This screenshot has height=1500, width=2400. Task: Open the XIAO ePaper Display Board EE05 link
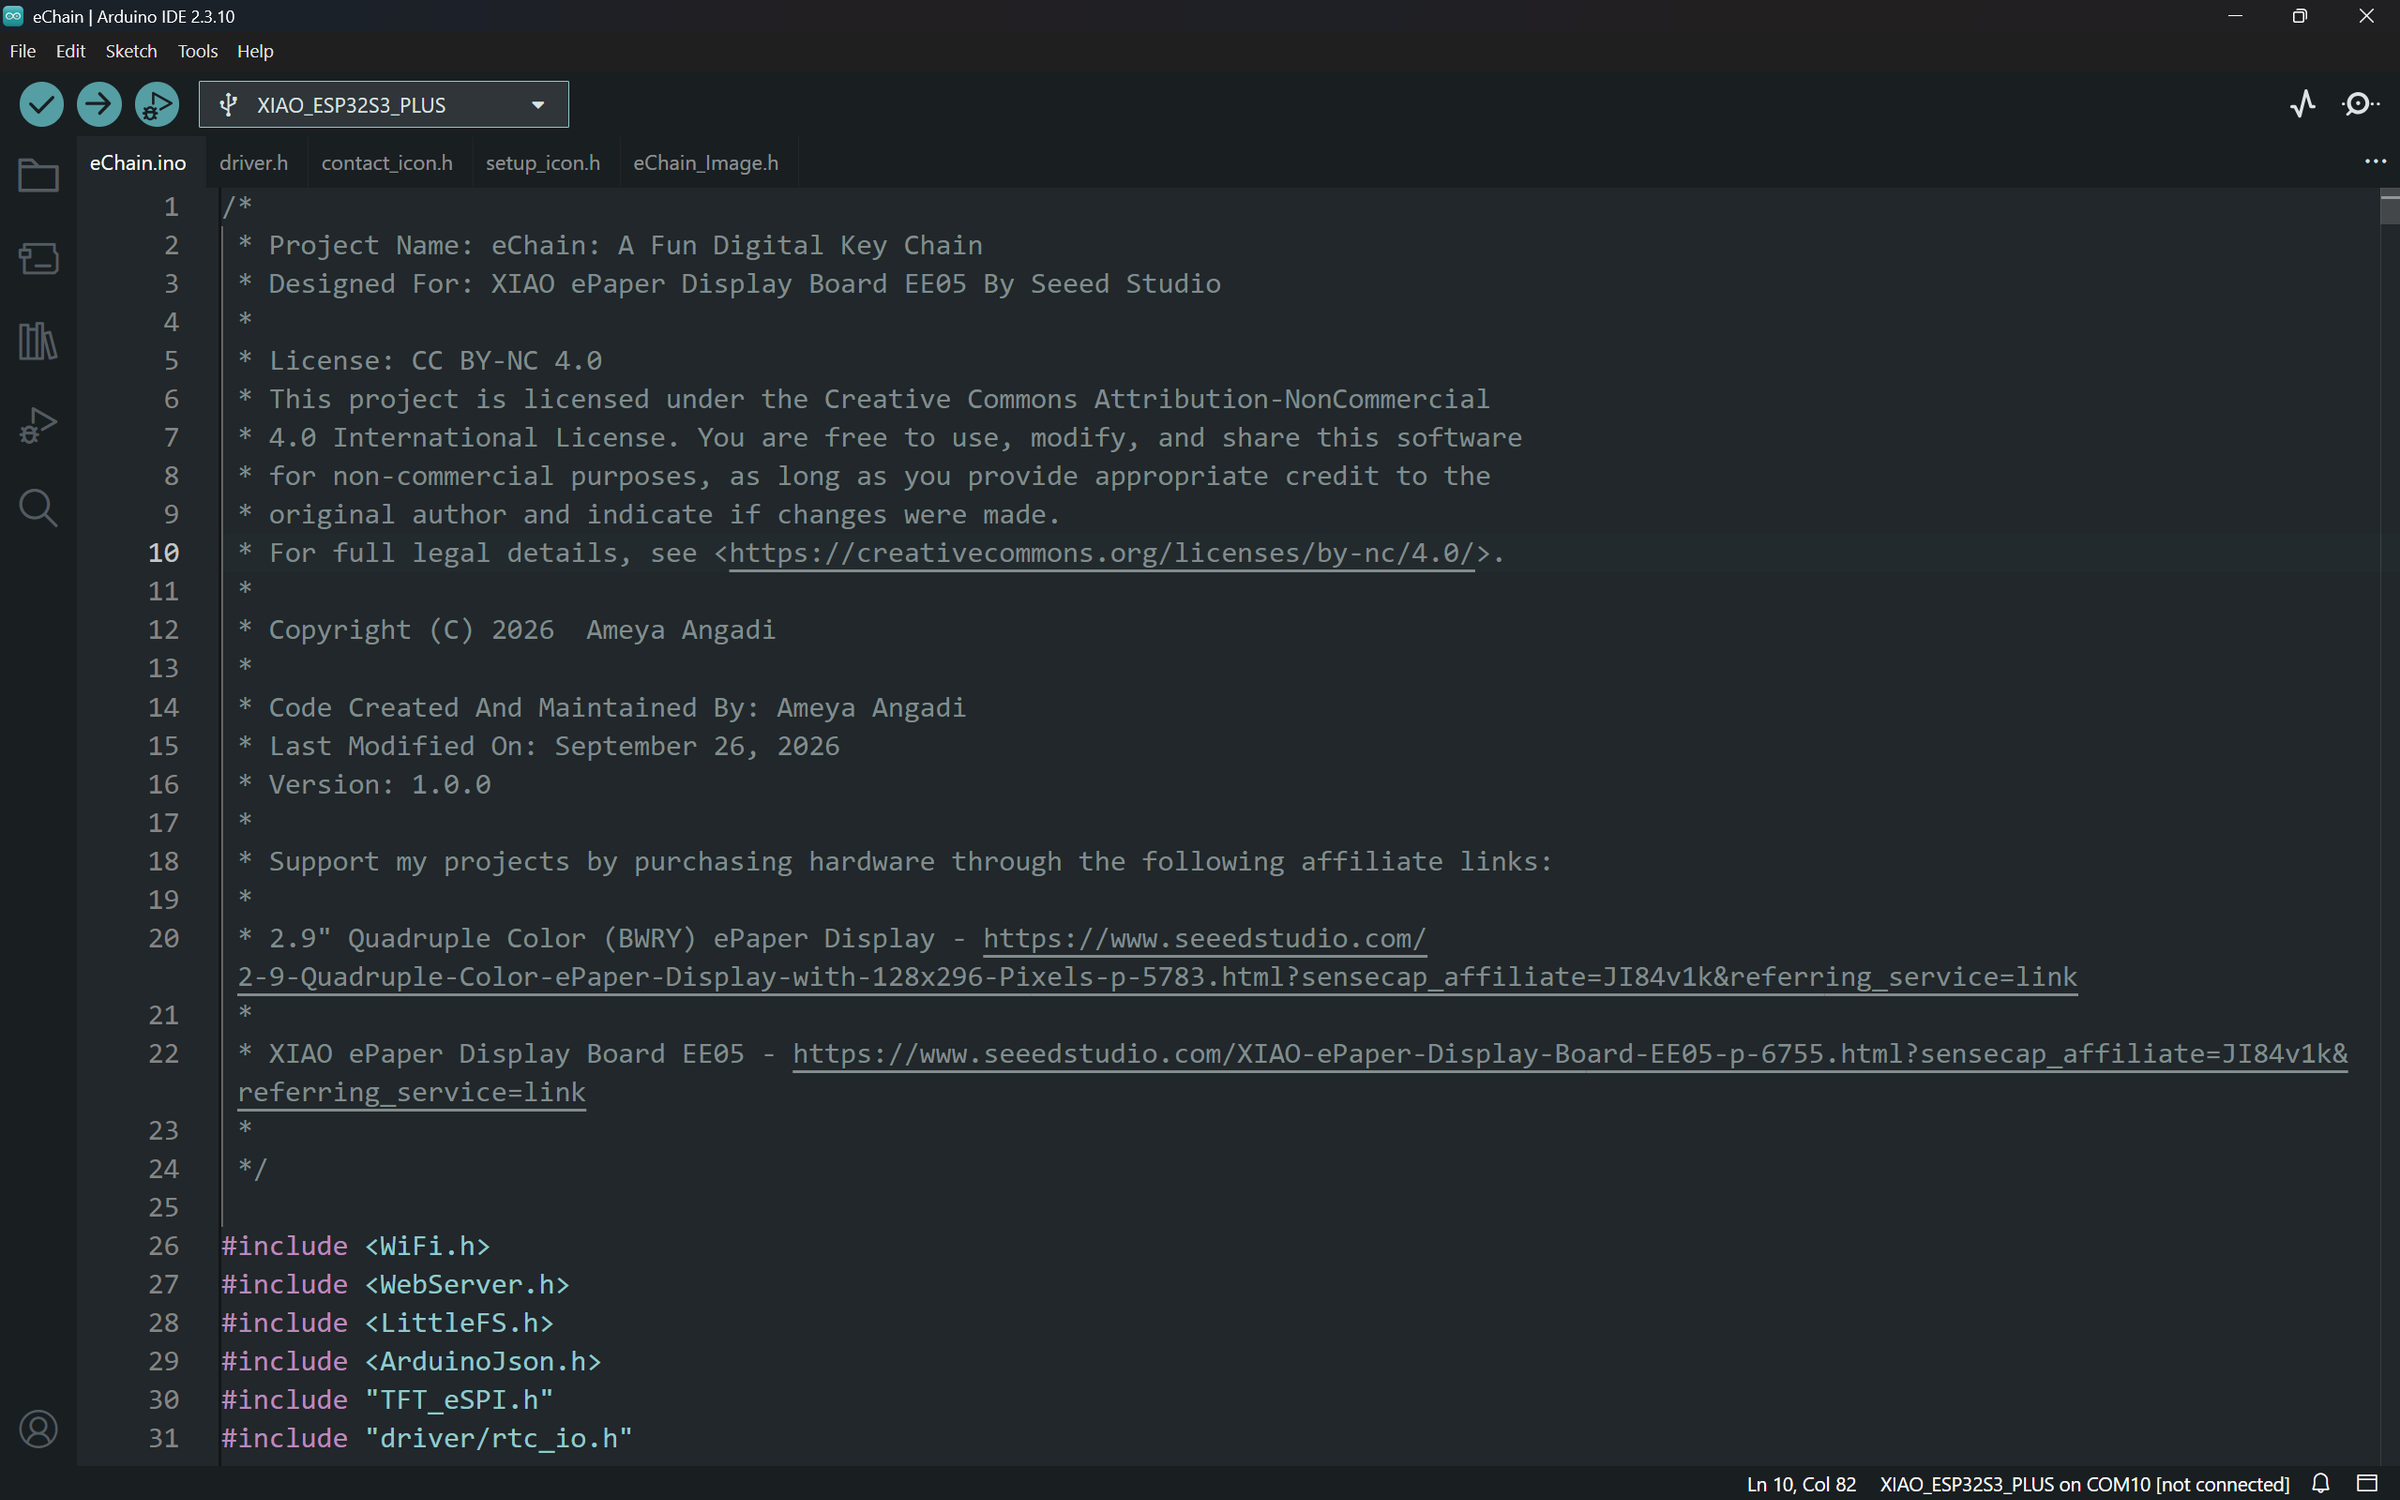1570,1053
